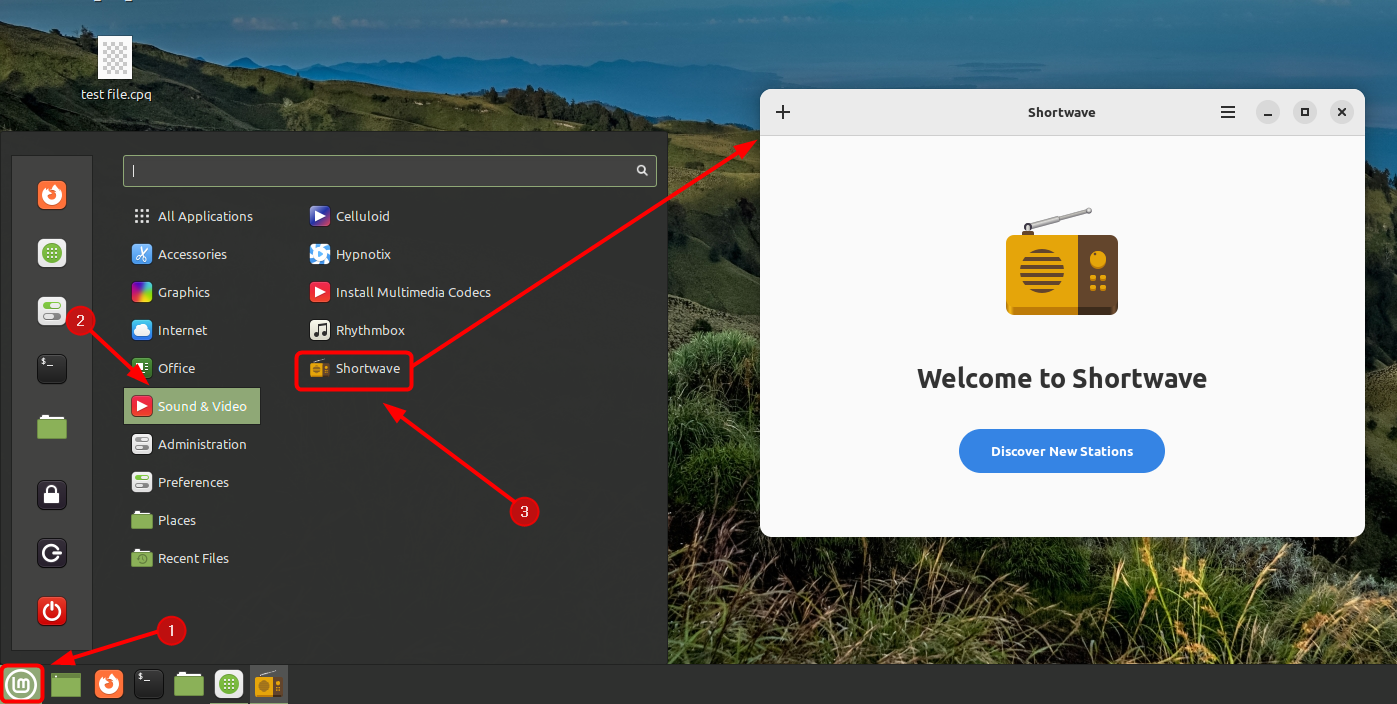1397x704 pixels.
Task: Click the radio illustration in Shortwave
Action: [1062, 262]
